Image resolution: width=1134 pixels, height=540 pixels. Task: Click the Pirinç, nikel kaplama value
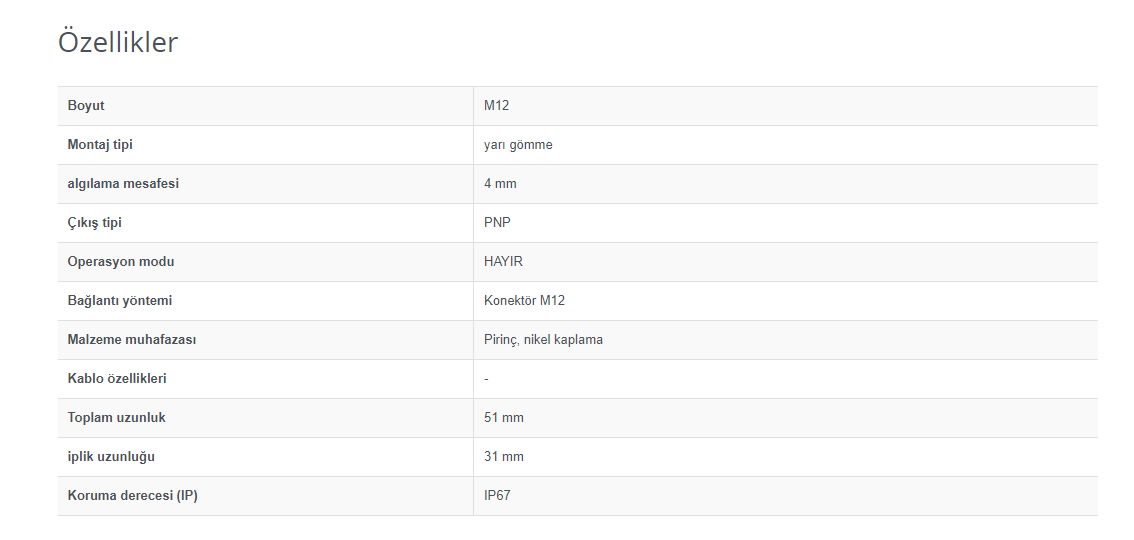[x=543, y=340]
